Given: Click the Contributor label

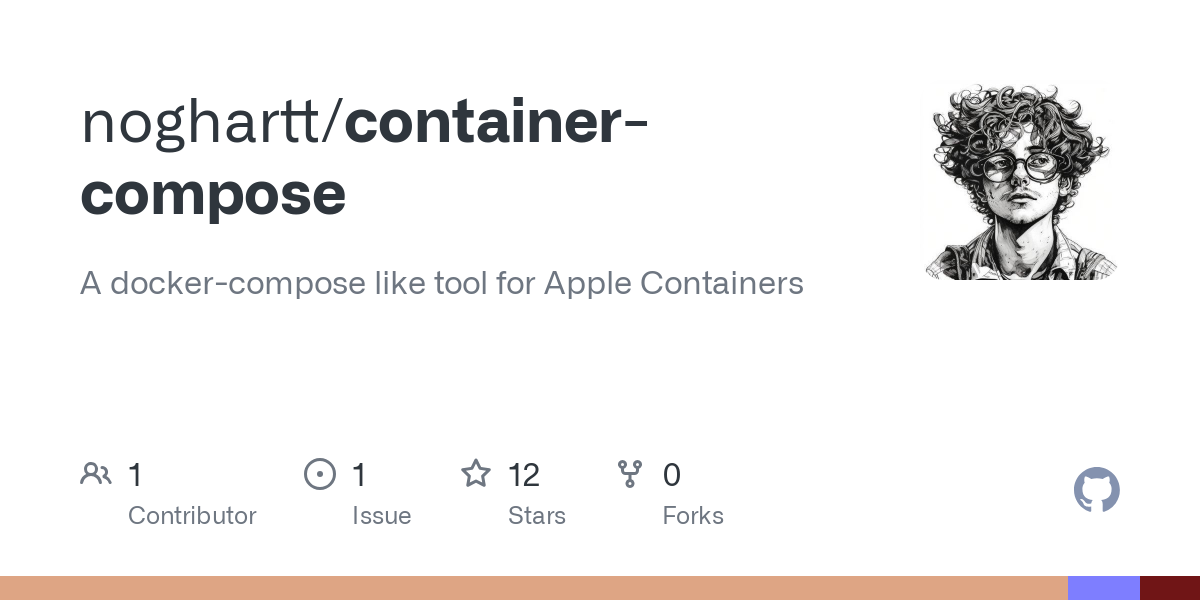Looking at the screenshot, I should click(192, 516).
